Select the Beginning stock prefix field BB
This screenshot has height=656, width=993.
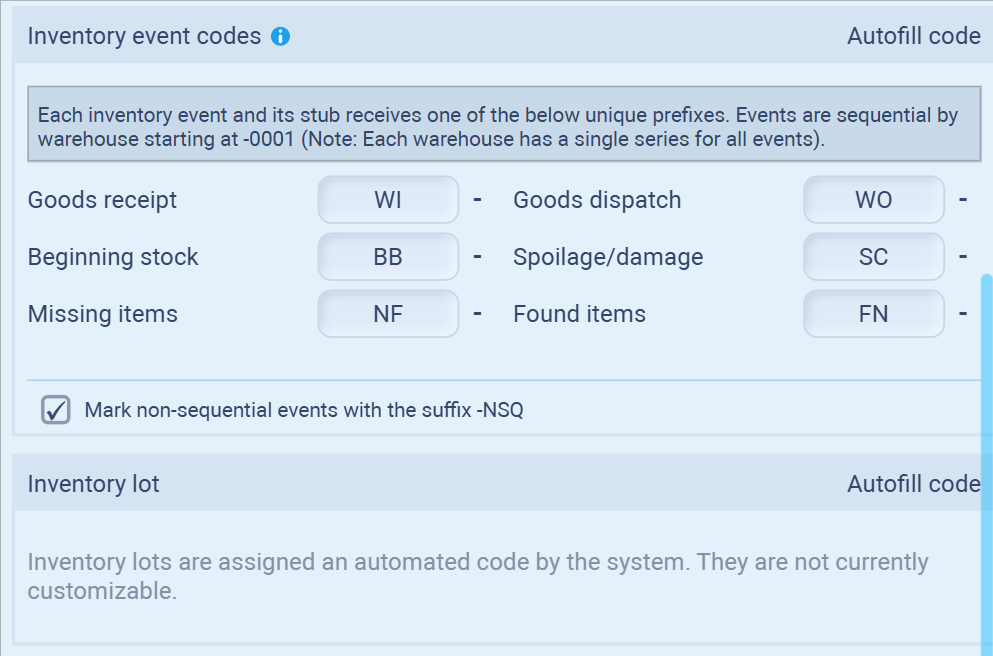point(388,257)
